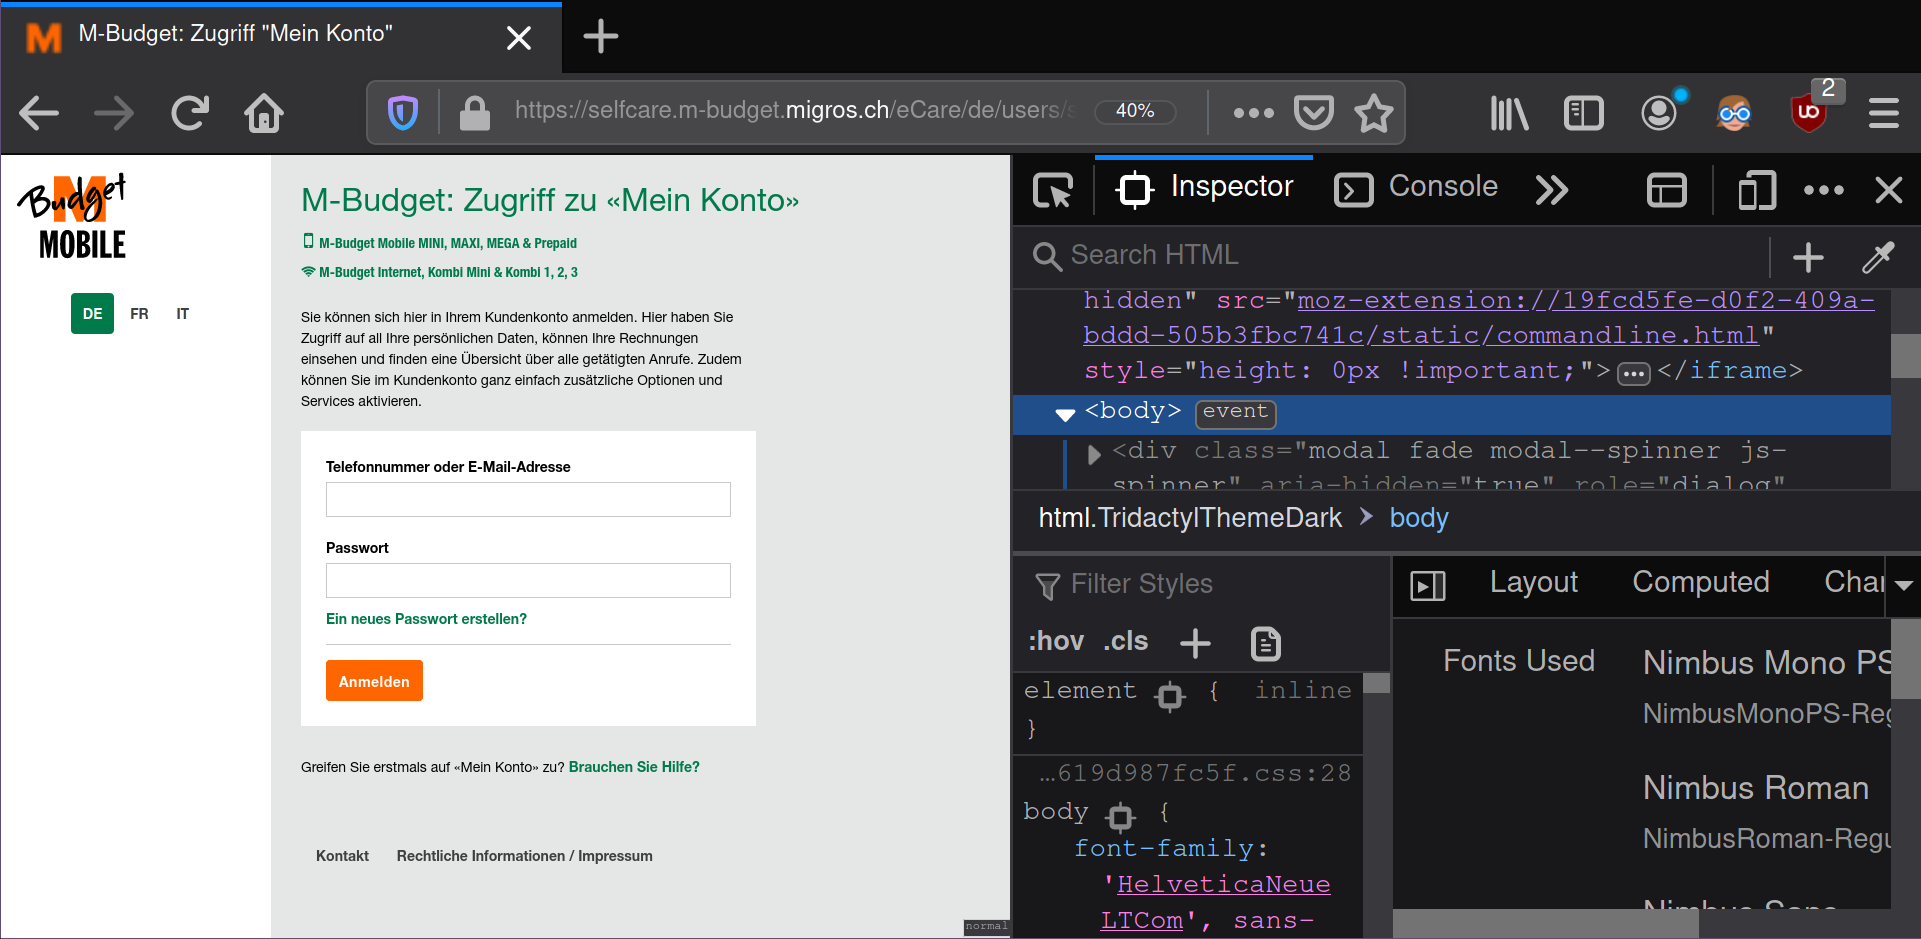Create a new node with plus button

point(1808,258)
